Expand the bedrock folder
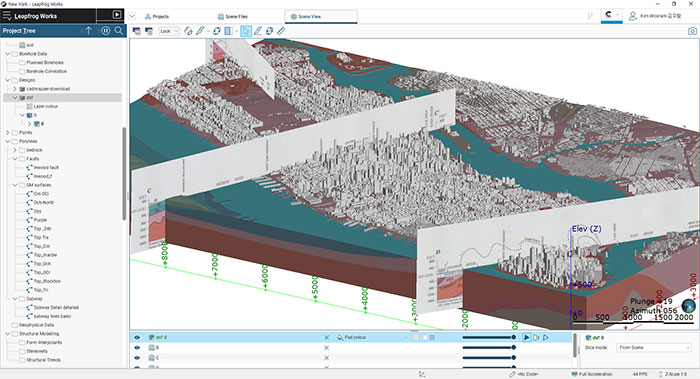This screenshot has width=700, height=379. 15,150
